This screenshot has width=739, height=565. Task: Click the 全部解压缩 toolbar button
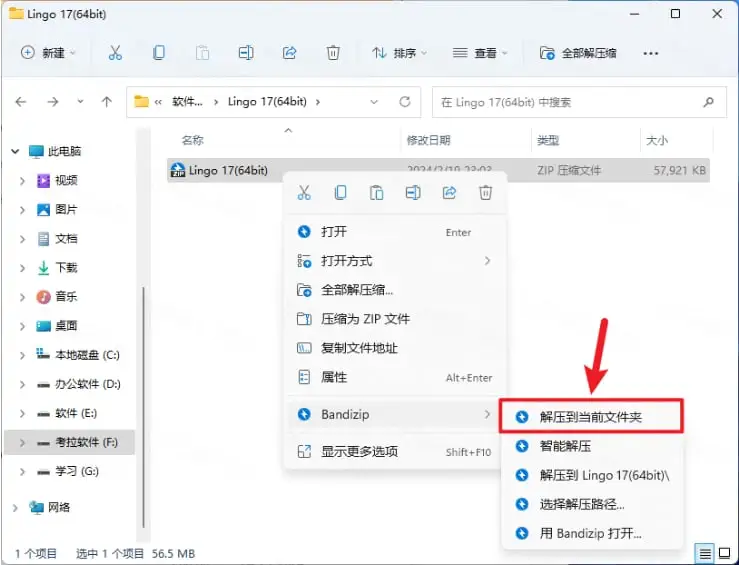point(578,53)
